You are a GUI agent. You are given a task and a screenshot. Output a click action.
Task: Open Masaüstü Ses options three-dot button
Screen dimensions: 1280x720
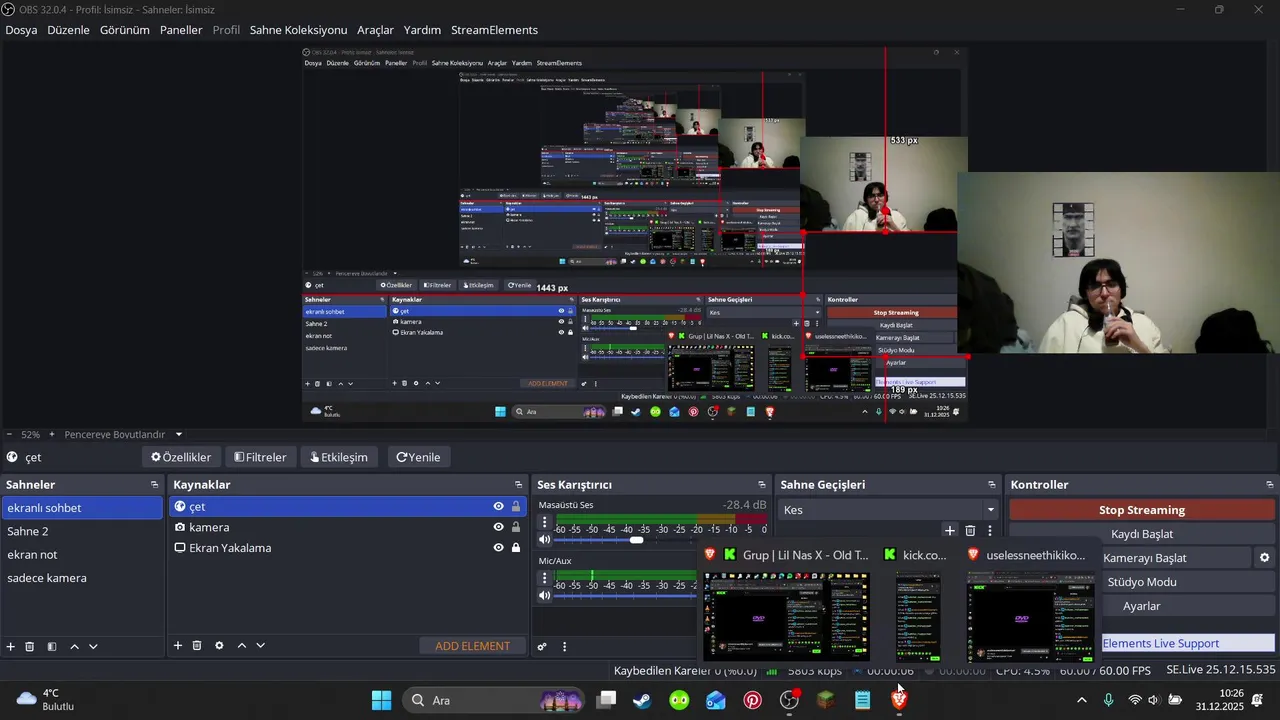545,522
